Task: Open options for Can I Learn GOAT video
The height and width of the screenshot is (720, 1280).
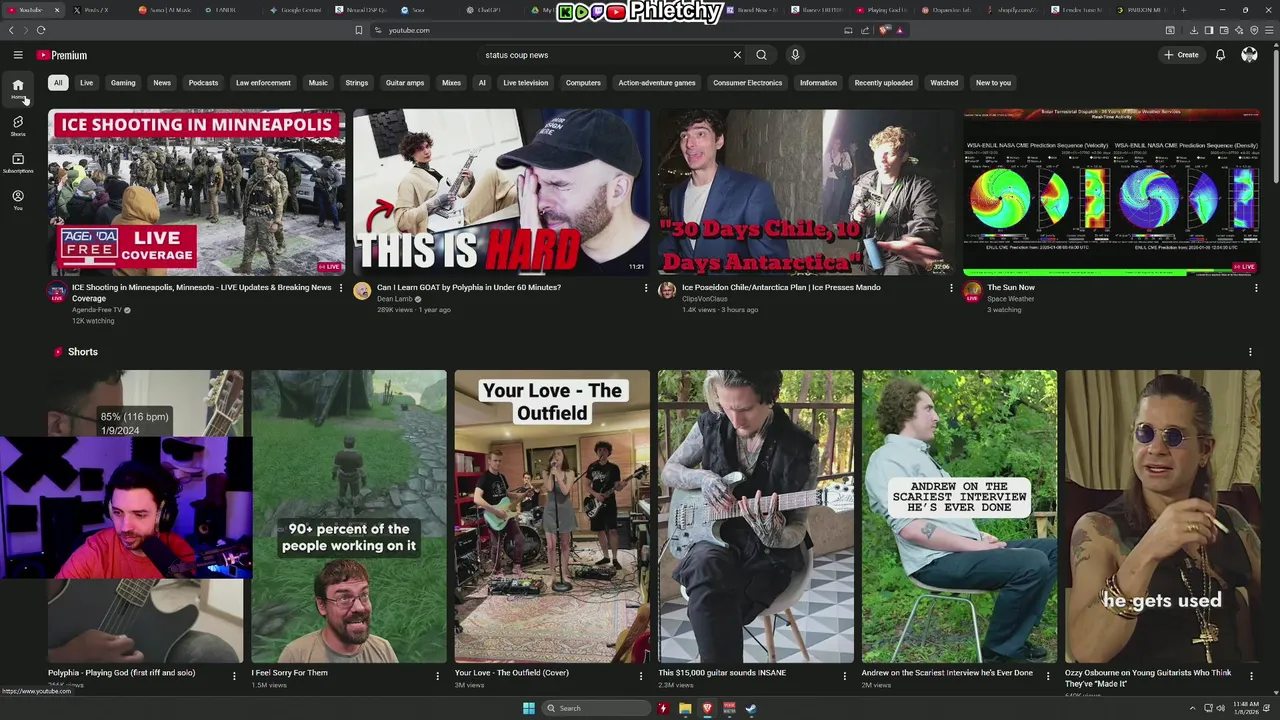Action: [646, 288]
